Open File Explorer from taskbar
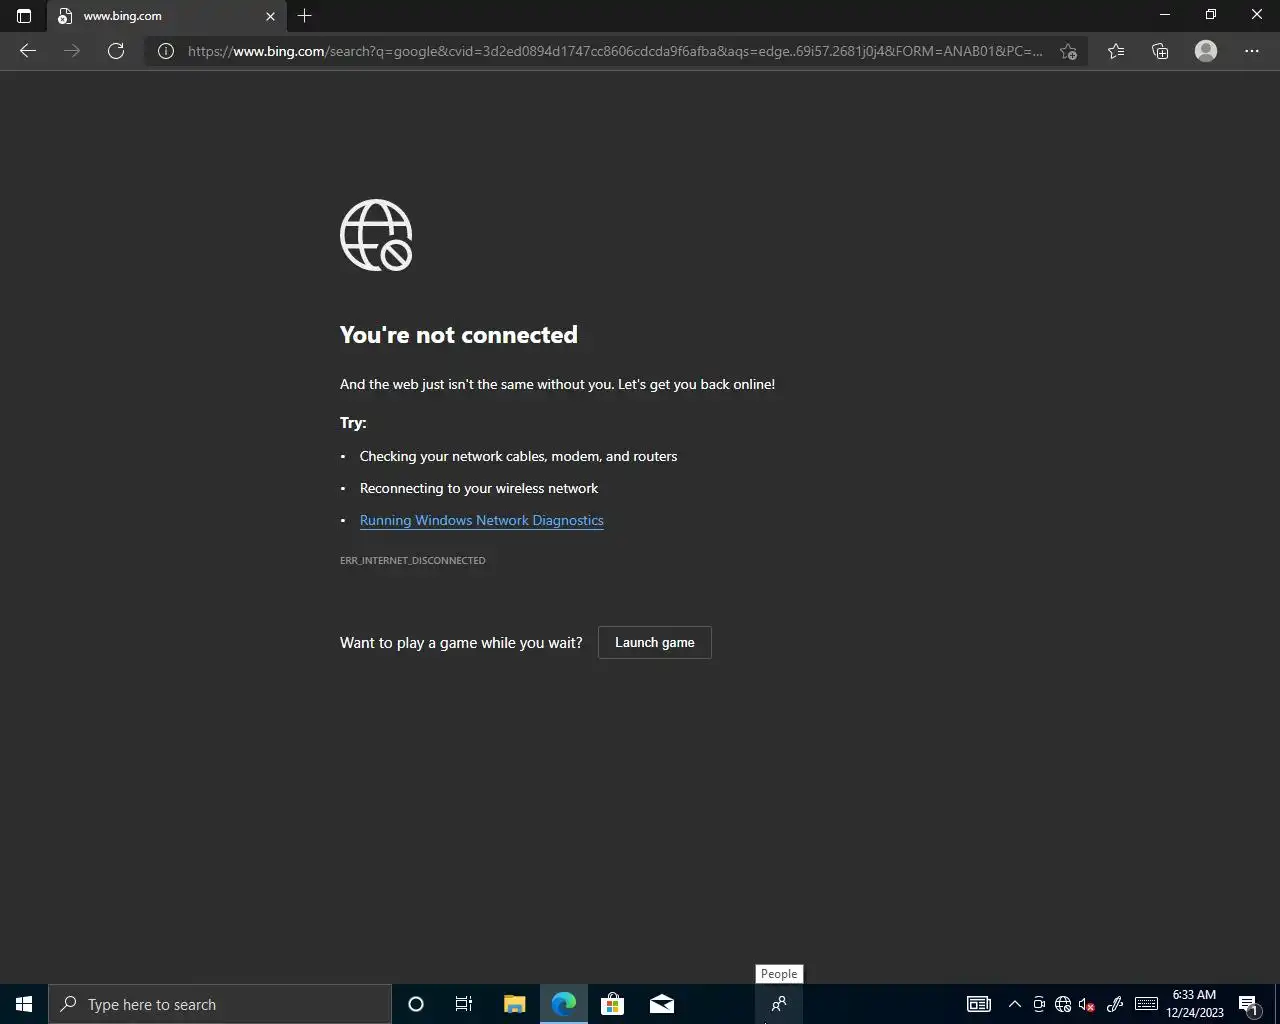This screenshot has width=1280, height=1024. [514, 1004]
